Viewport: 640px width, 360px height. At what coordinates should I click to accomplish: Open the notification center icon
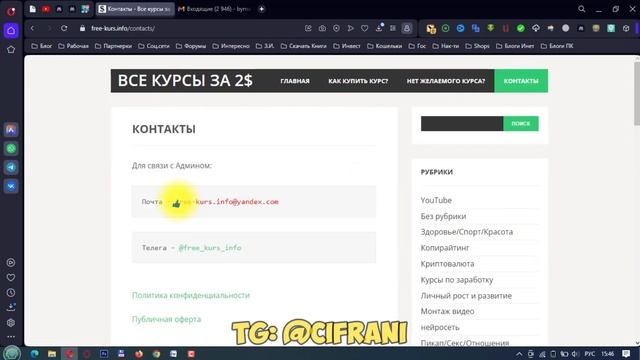626,354
